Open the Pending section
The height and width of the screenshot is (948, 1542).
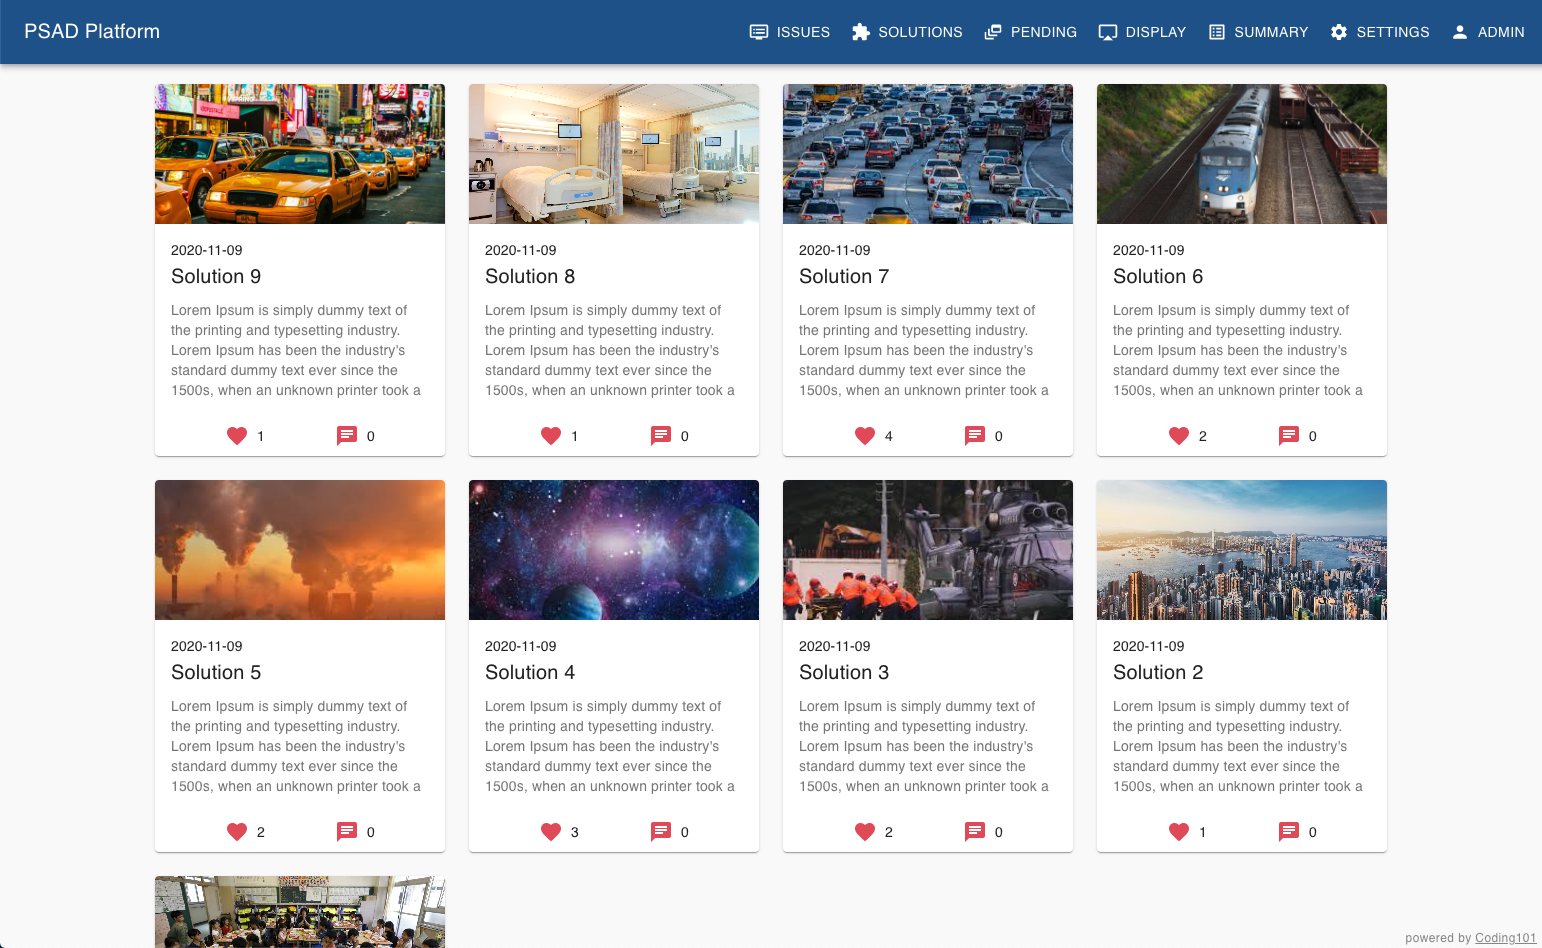click(1030, 32)
